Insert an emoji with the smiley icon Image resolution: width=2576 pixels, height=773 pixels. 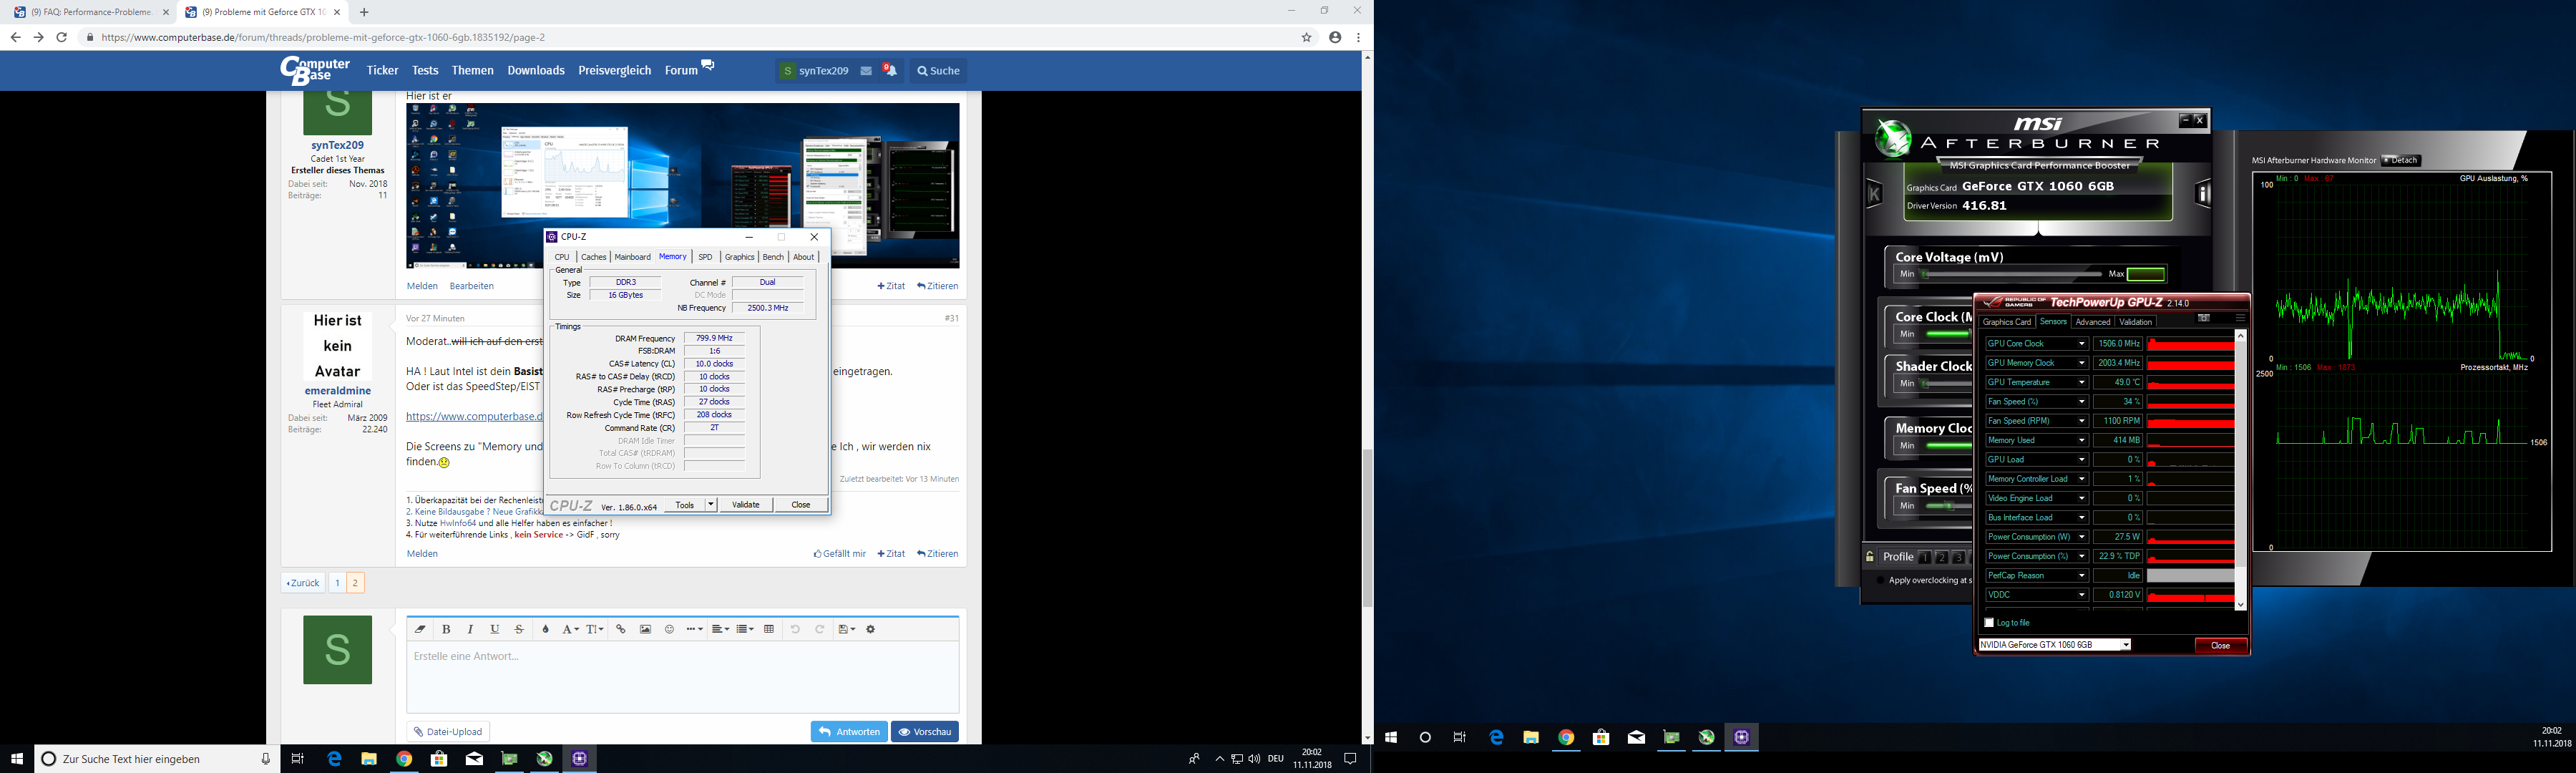tap(669, 629)
